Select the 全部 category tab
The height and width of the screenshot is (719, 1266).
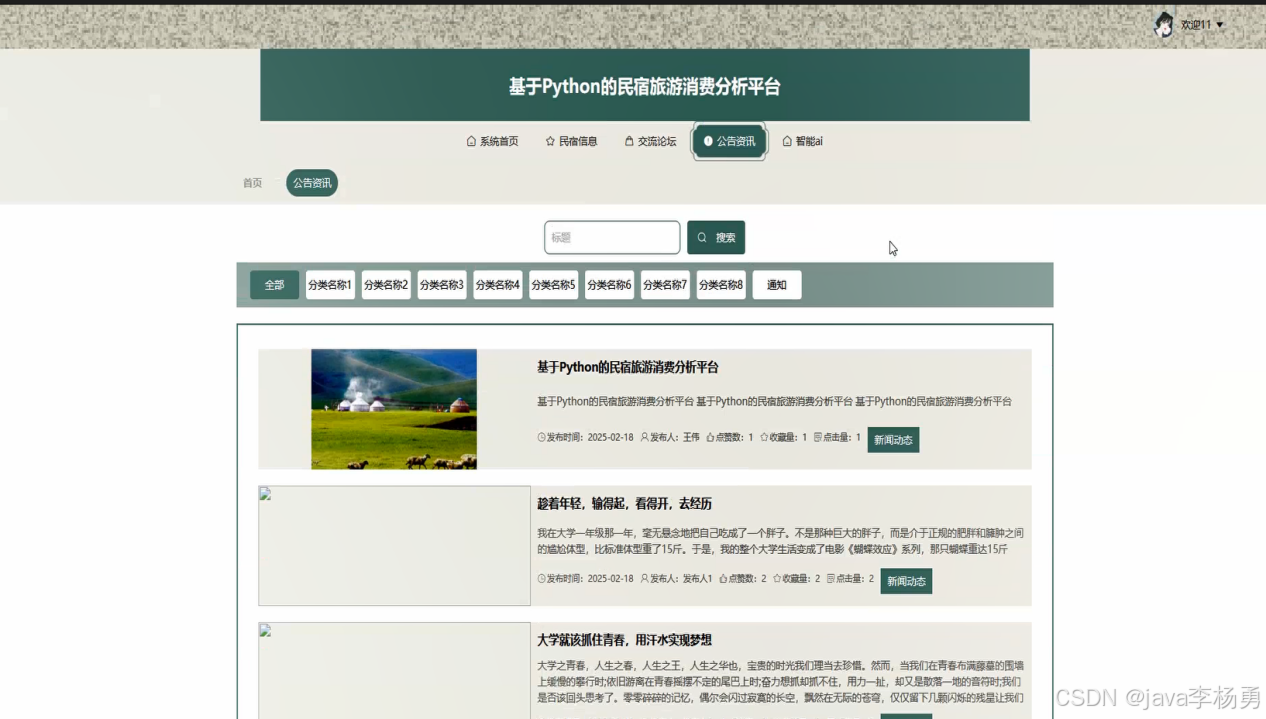coord(274,285)
